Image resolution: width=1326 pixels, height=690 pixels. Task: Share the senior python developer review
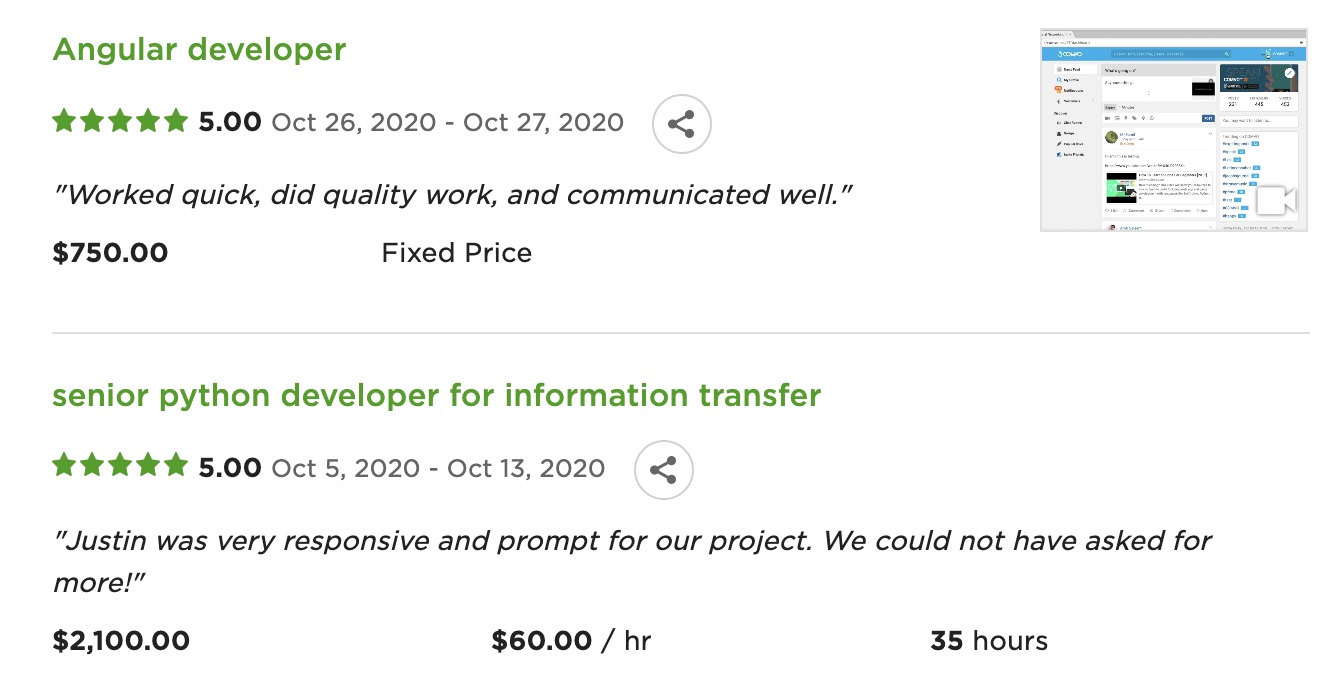pyautogui.click(x=663, y=470)
